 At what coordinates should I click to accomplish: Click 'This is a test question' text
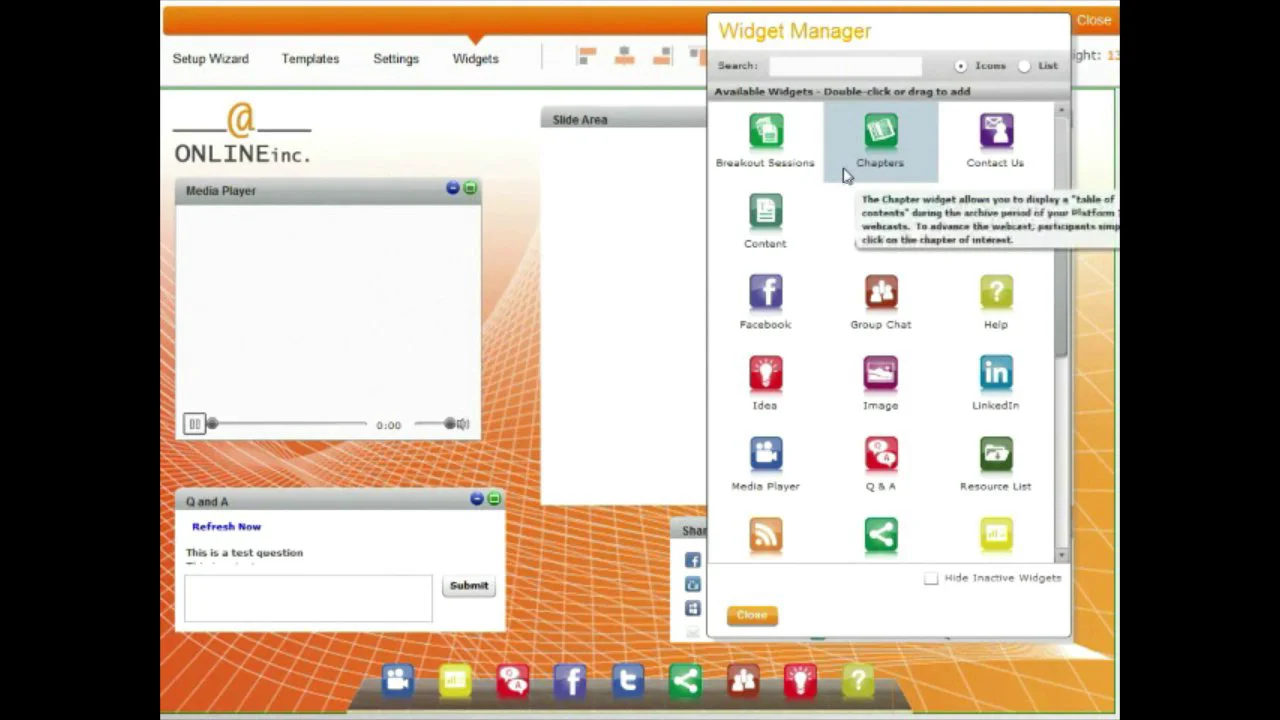[244, 553]
